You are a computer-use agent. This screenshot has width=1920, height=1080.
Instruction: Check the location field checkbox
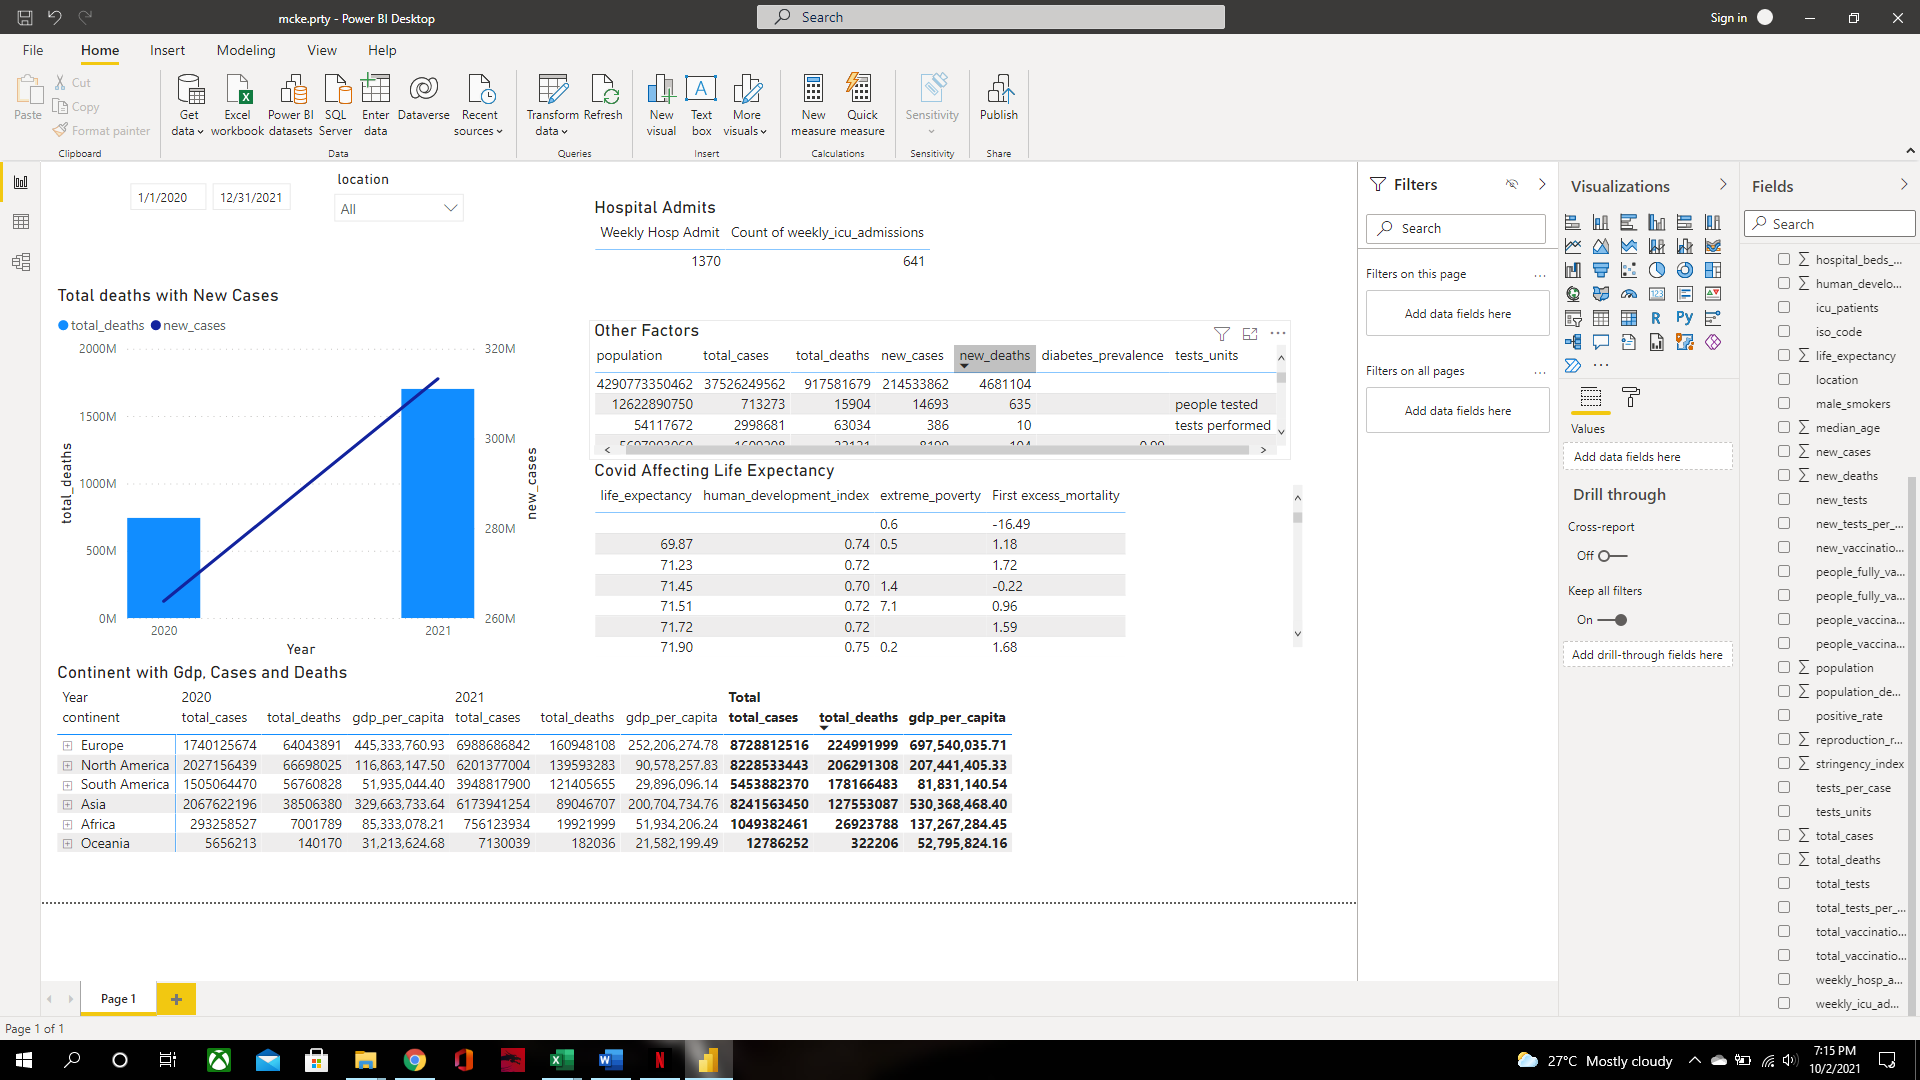tap(1784, 380)
